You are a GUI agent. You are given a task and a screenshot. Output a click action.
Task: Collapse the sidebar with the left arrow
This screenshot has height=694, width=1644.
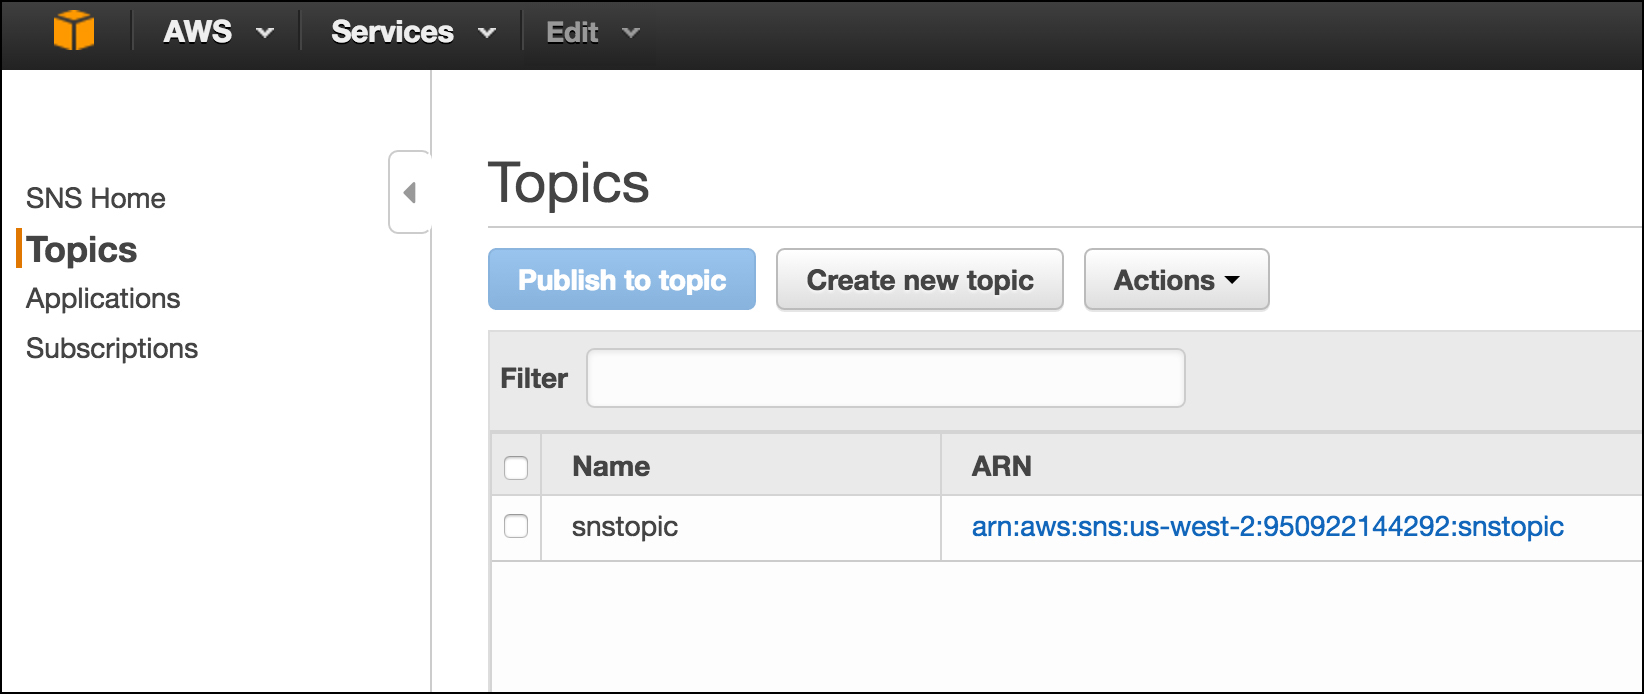(409, 192)
